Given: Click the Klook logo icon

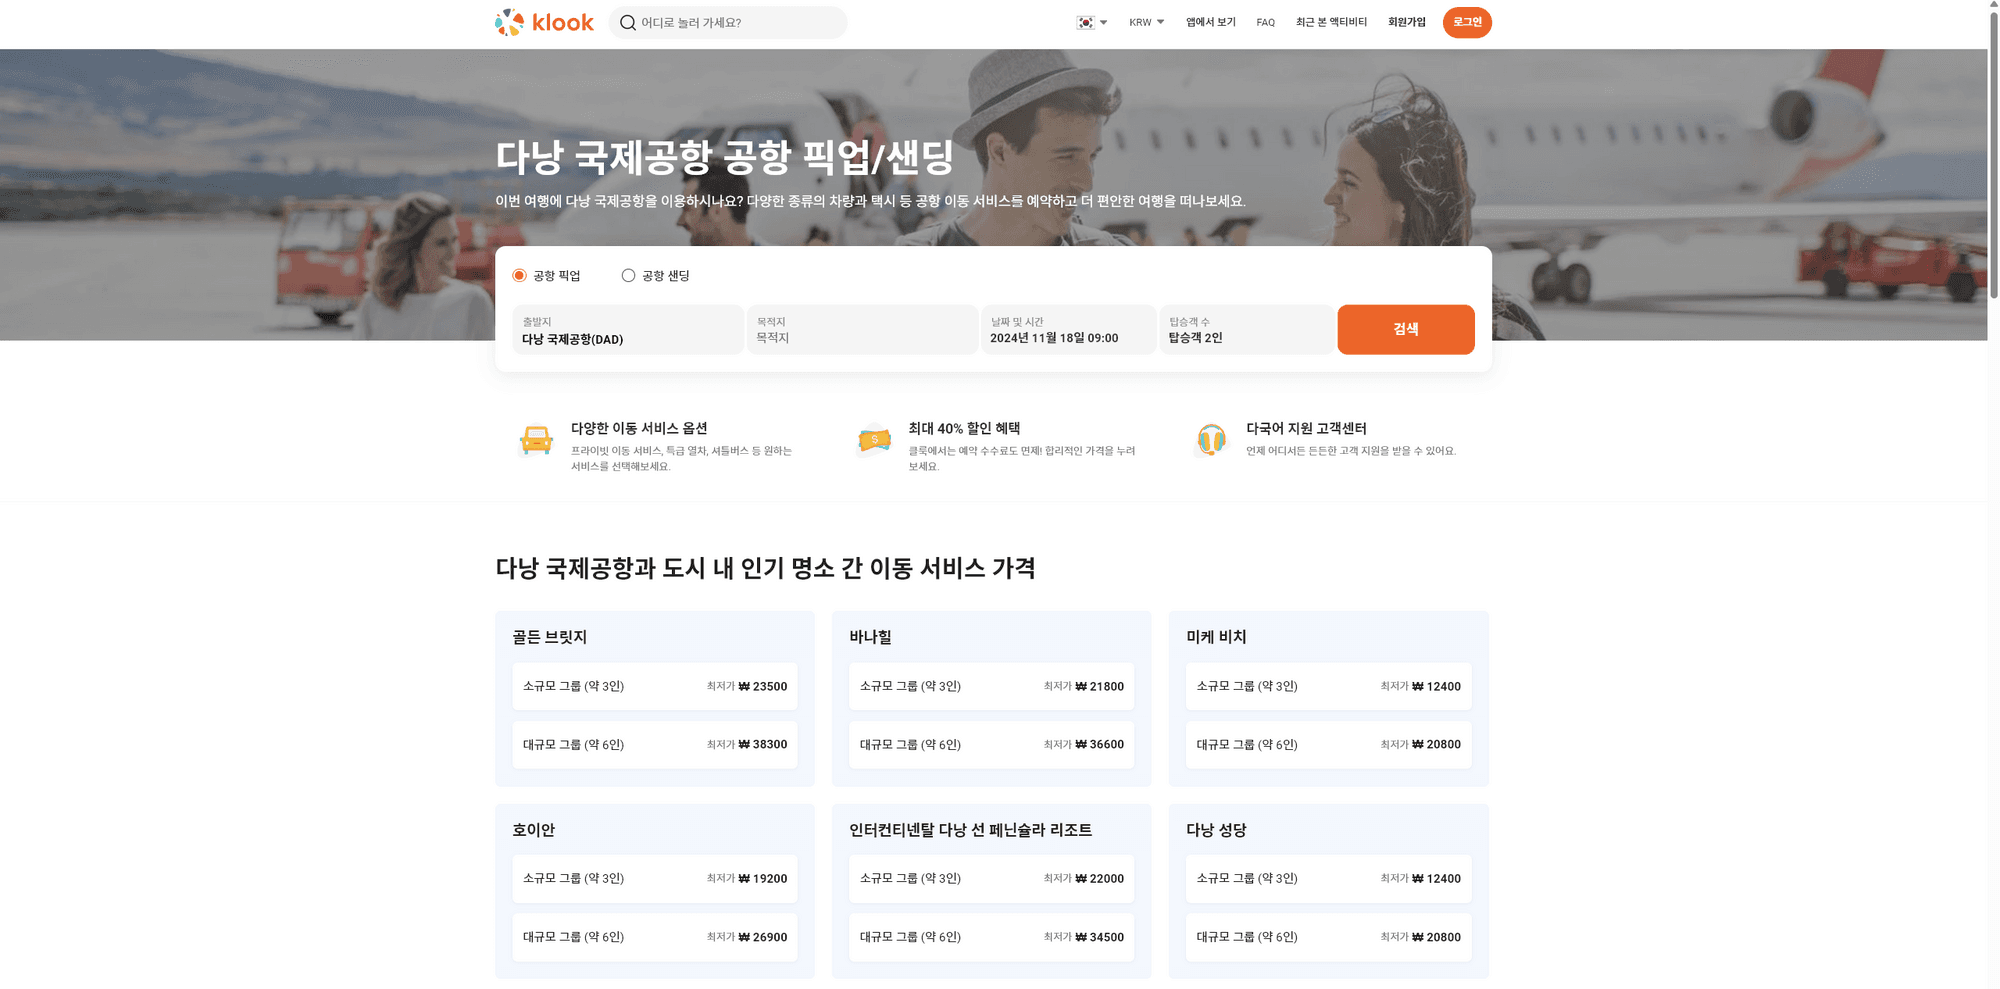Looking at the screenshot, I should point(510,22).
